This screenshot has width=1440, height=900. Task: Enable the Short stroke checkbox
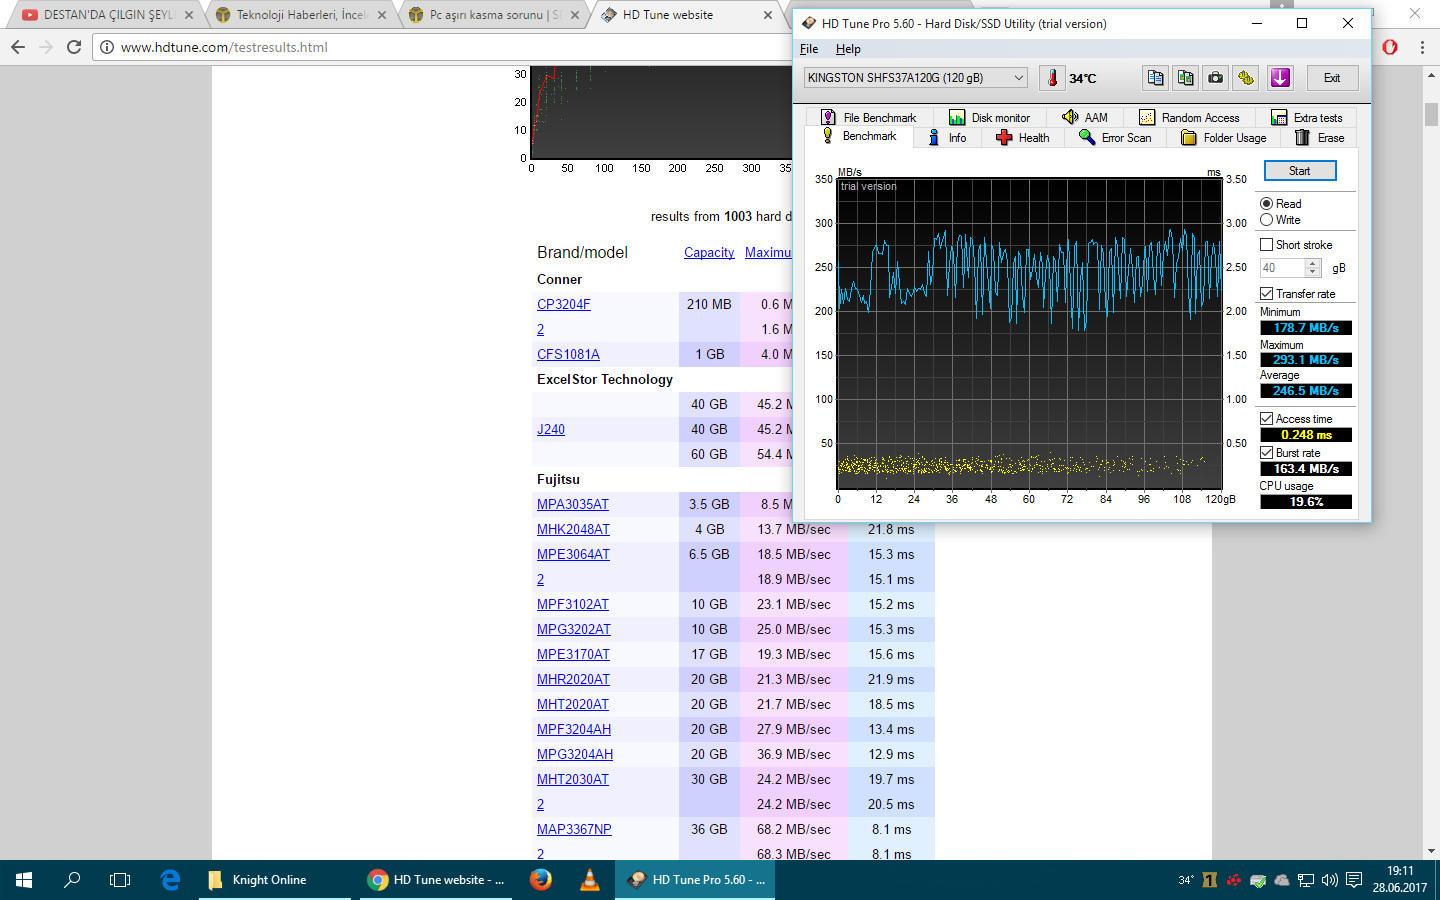point(1267,245)
